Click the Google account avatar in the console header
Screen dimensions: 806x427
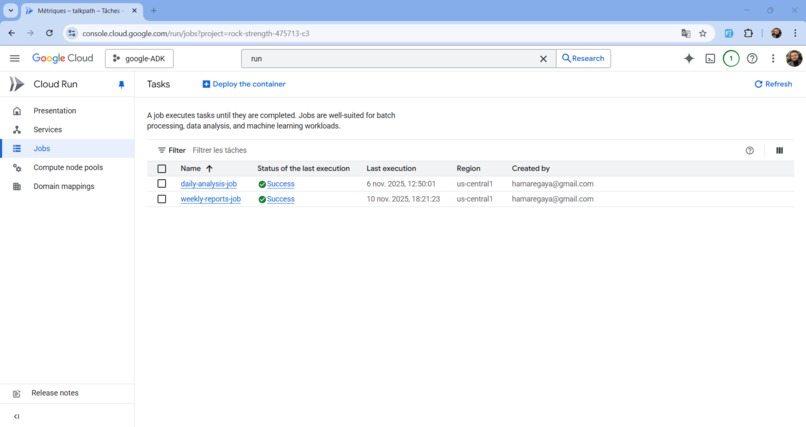pos(794,59)
